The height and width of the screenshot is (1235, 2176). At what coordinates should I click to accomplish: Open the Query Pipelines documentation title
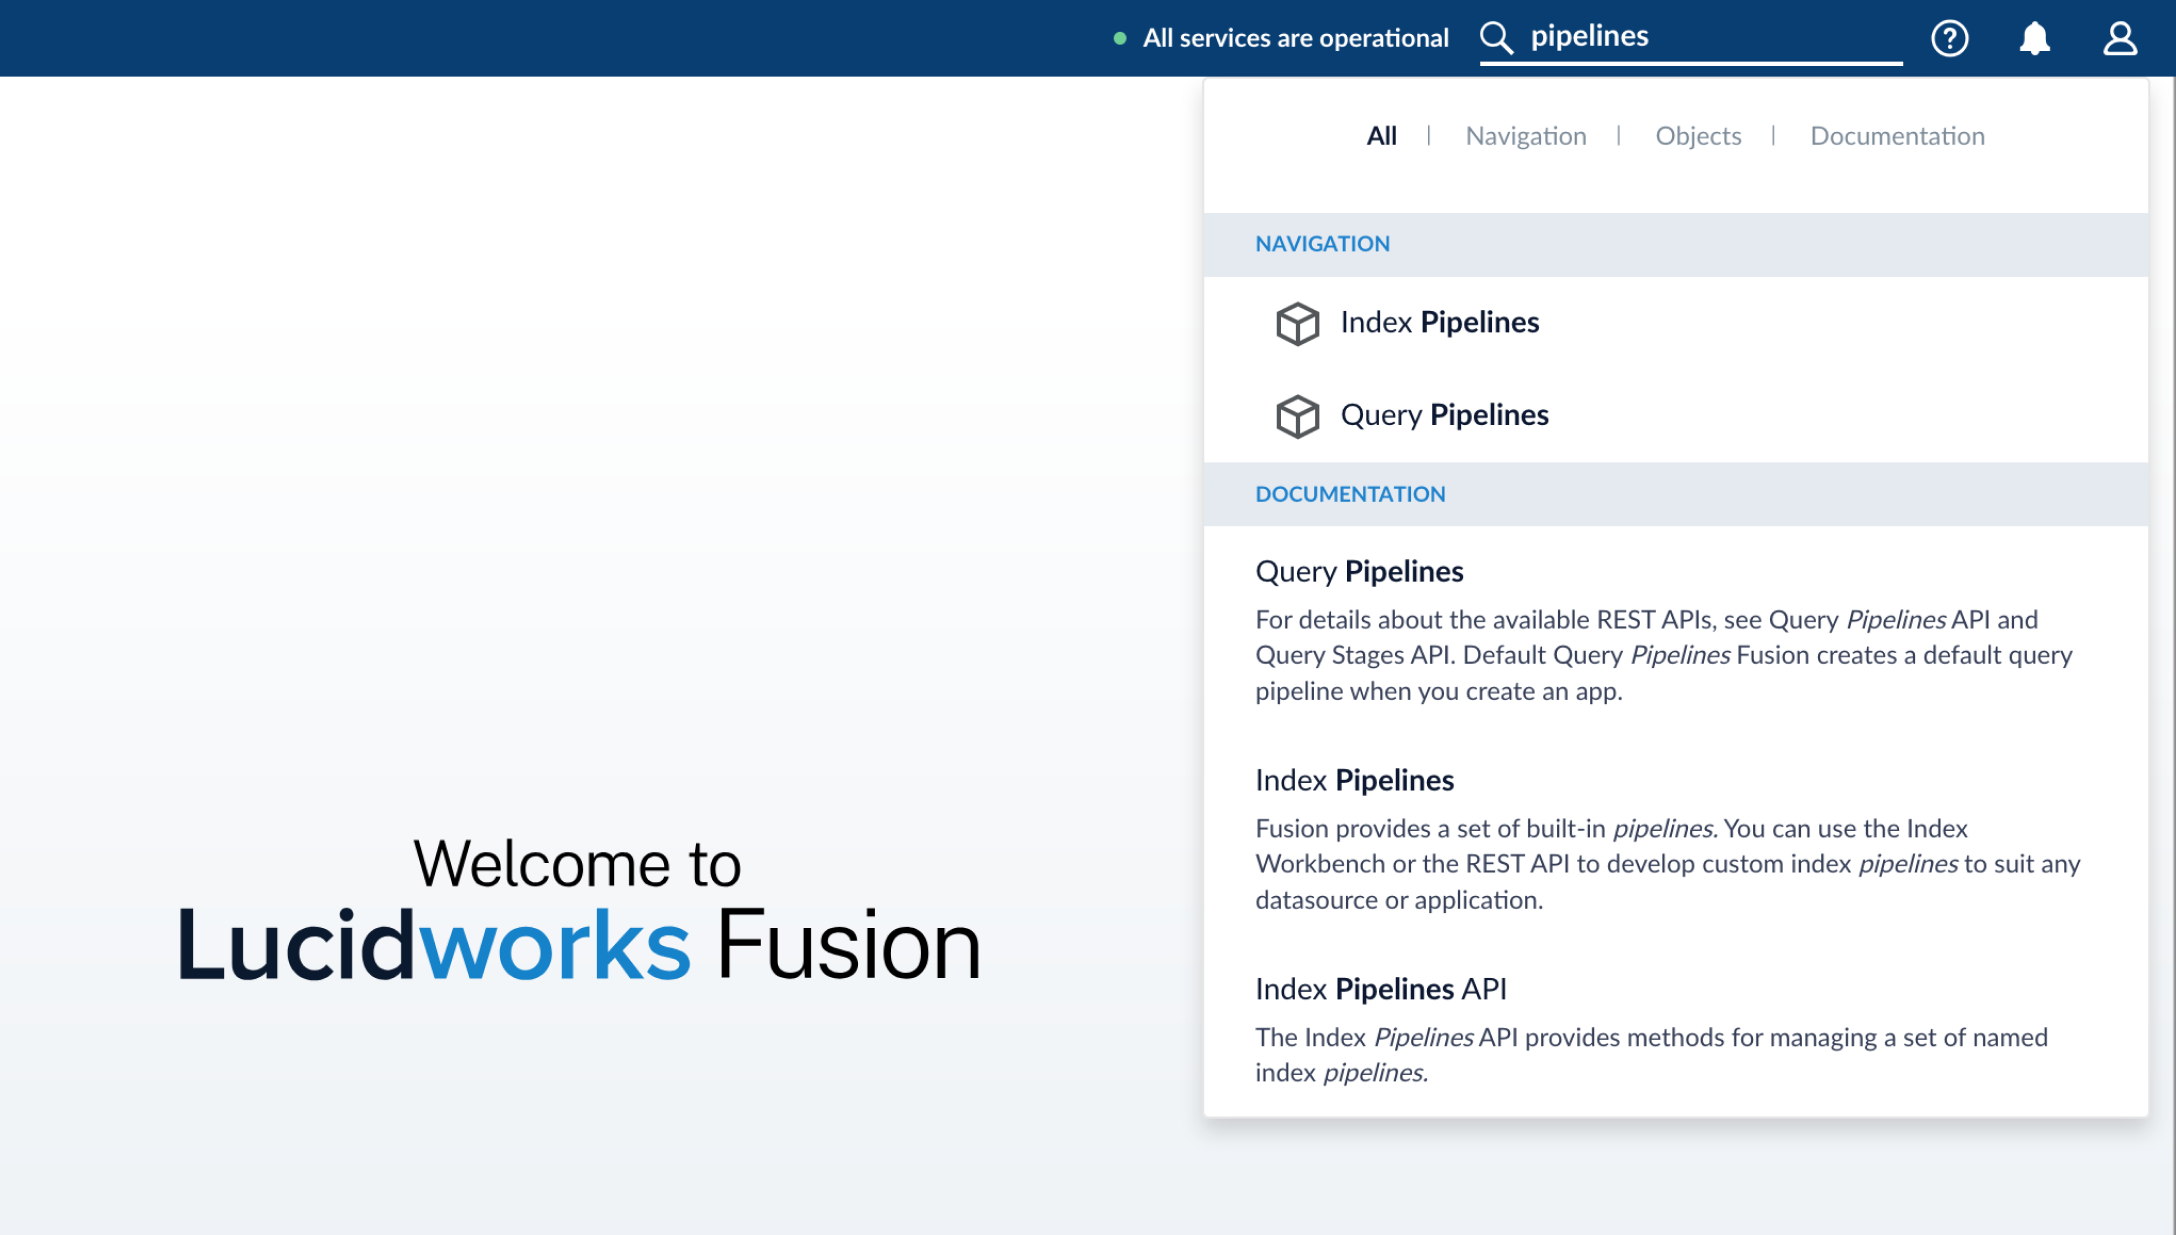point(1359,571)
